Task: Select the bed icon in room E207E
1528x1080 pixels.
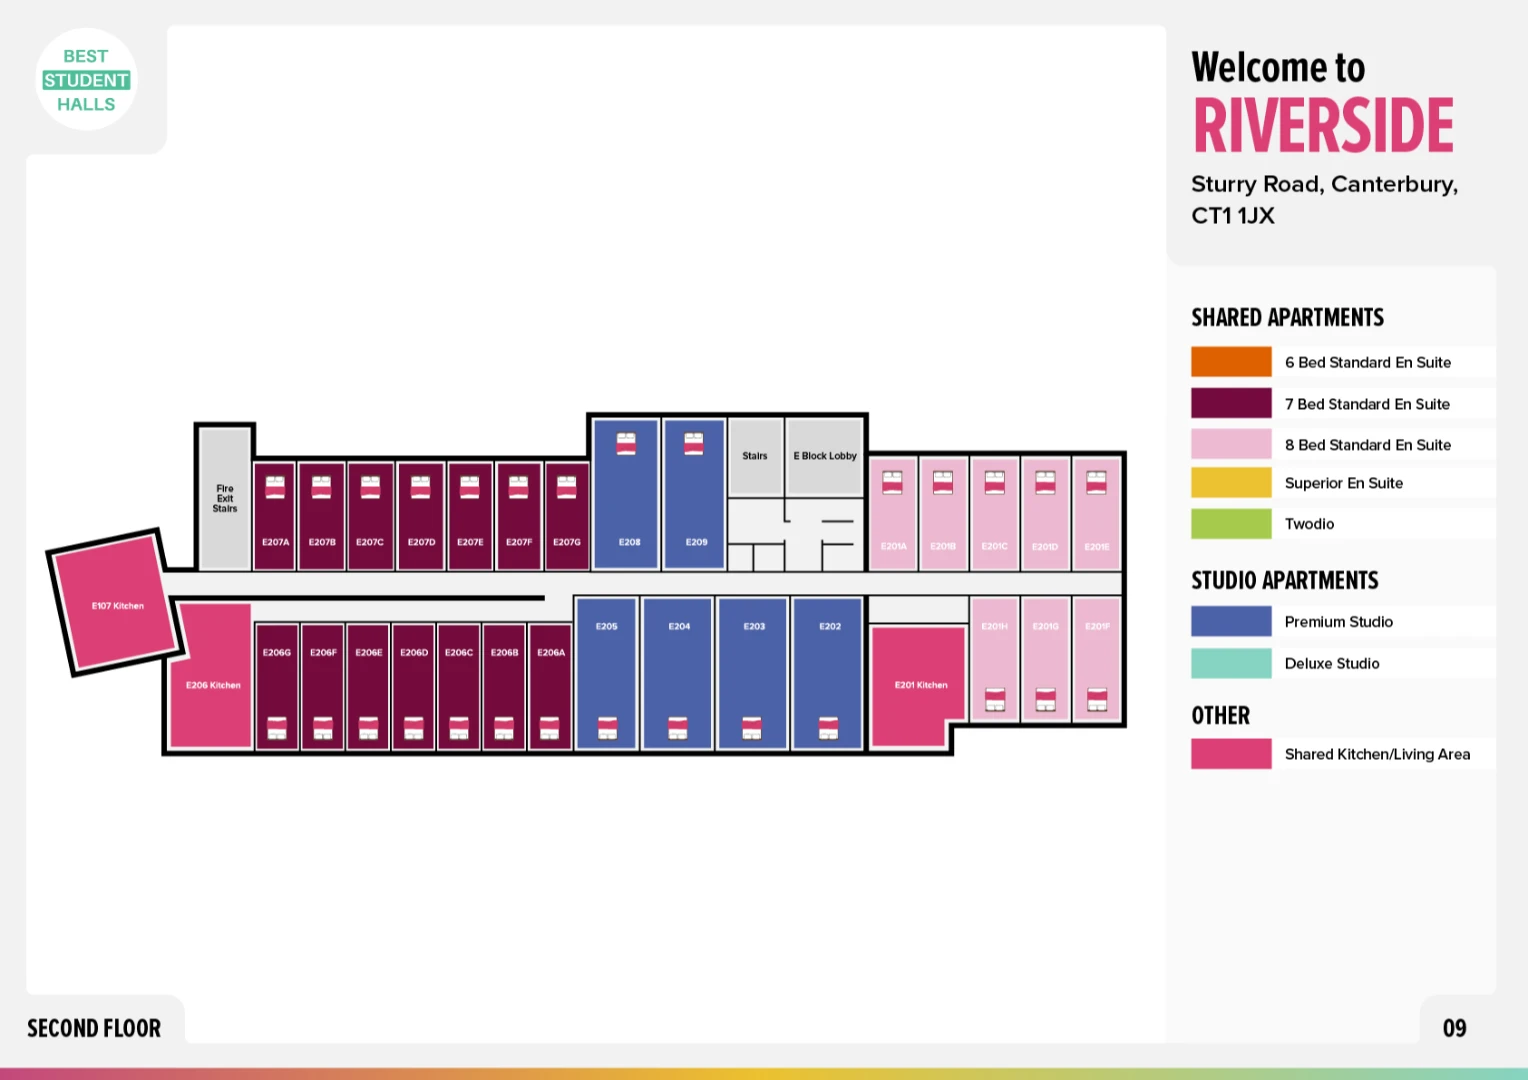Action: tap(469, 487)
